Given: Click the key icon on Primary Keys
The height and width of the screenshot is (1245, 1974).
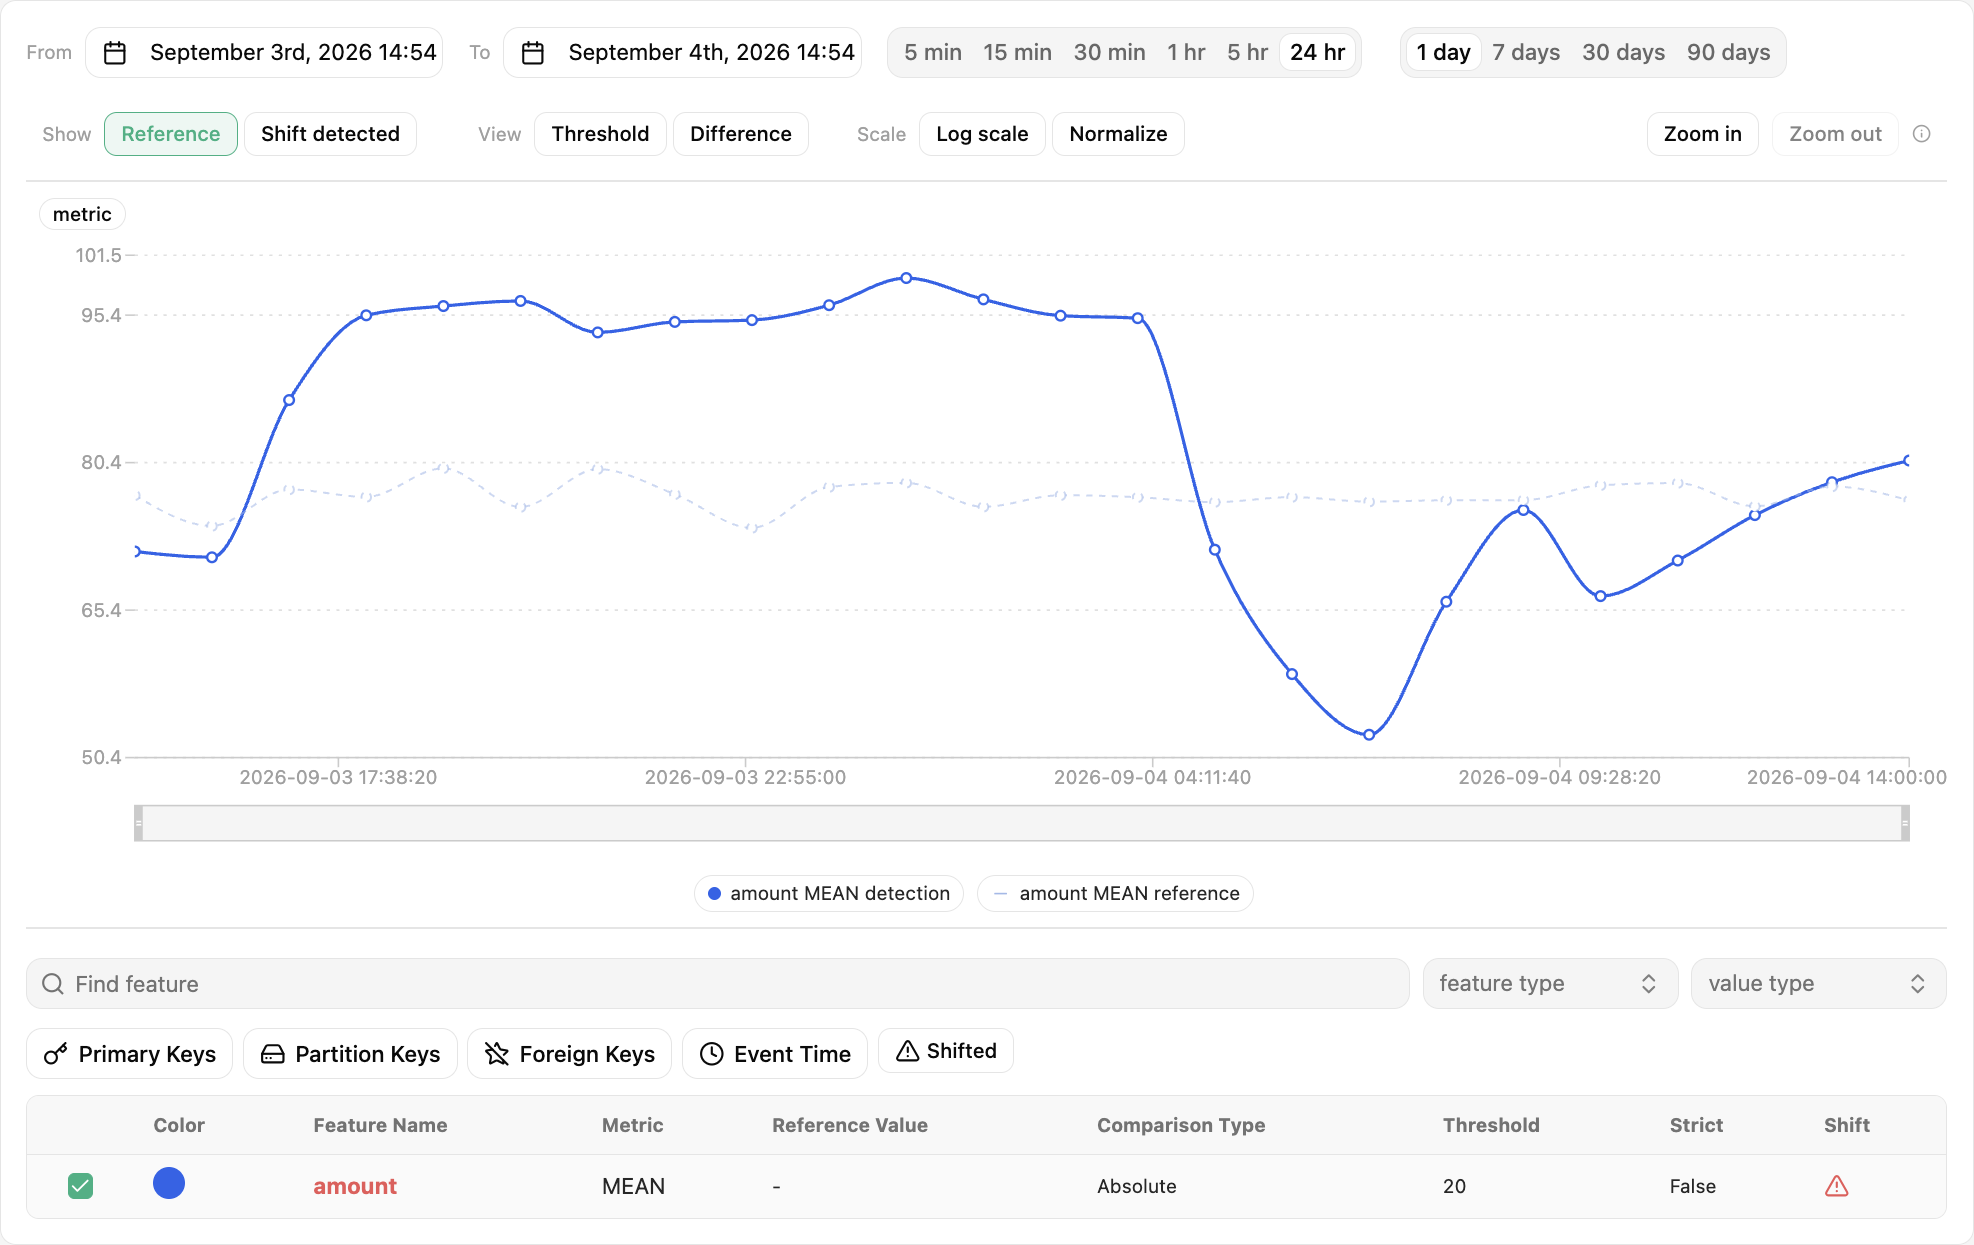Looking at the screenshot, I should pos(56,1054).
